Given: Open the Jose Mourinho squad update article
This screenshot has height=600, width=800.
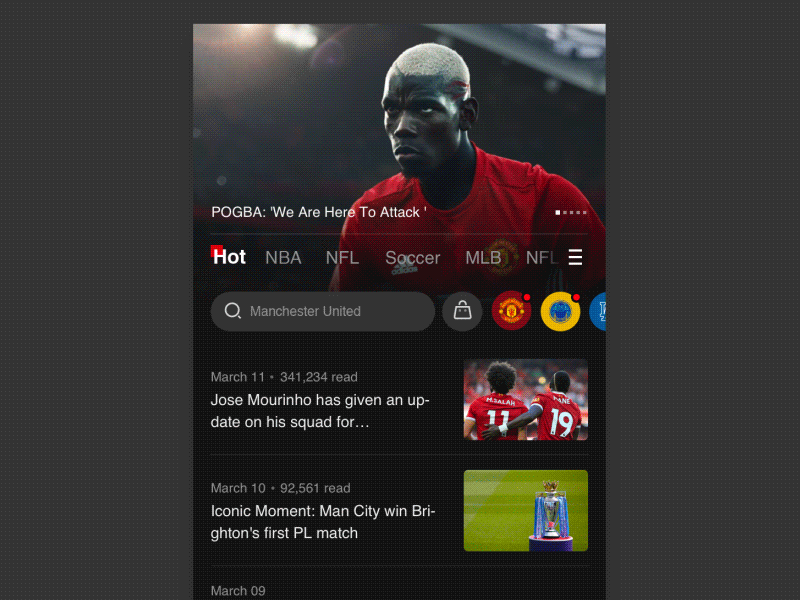Looking at the screenshot, I should click(320, 411).
